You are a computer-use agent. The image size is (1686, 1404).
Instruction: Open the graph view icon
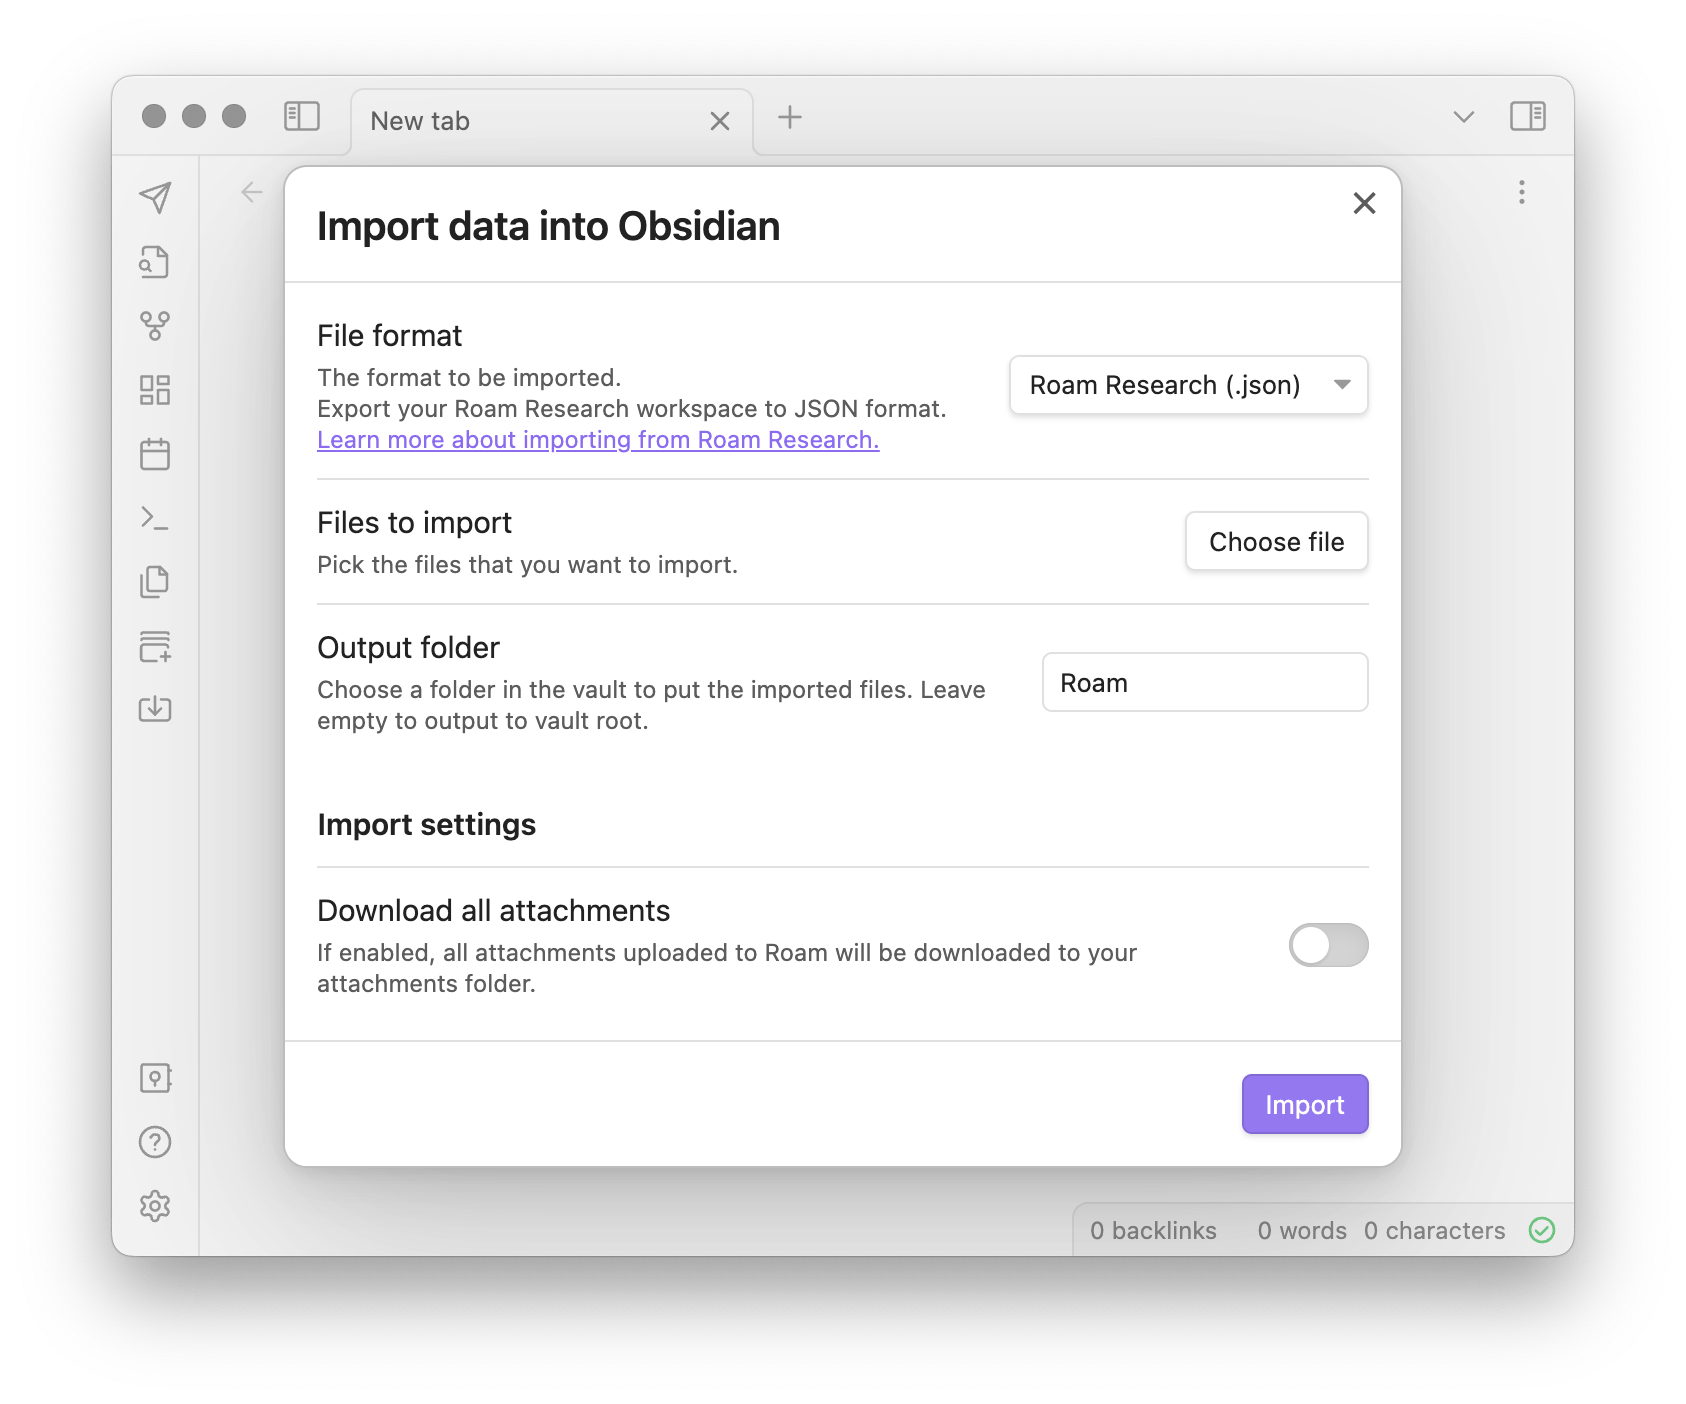(x=155, y=325)
